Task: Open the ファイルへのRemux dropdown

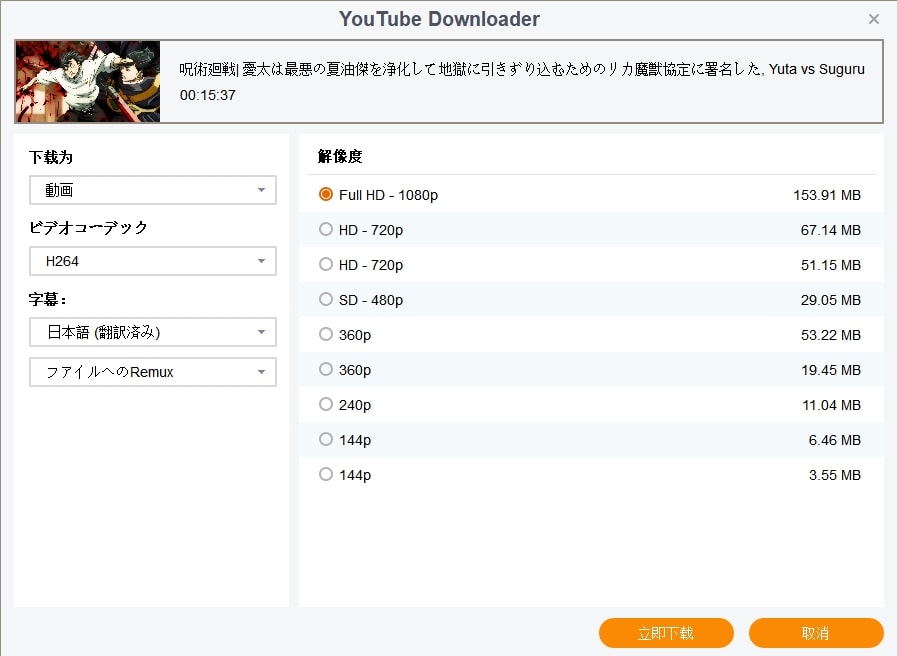Action: point(153,372)
